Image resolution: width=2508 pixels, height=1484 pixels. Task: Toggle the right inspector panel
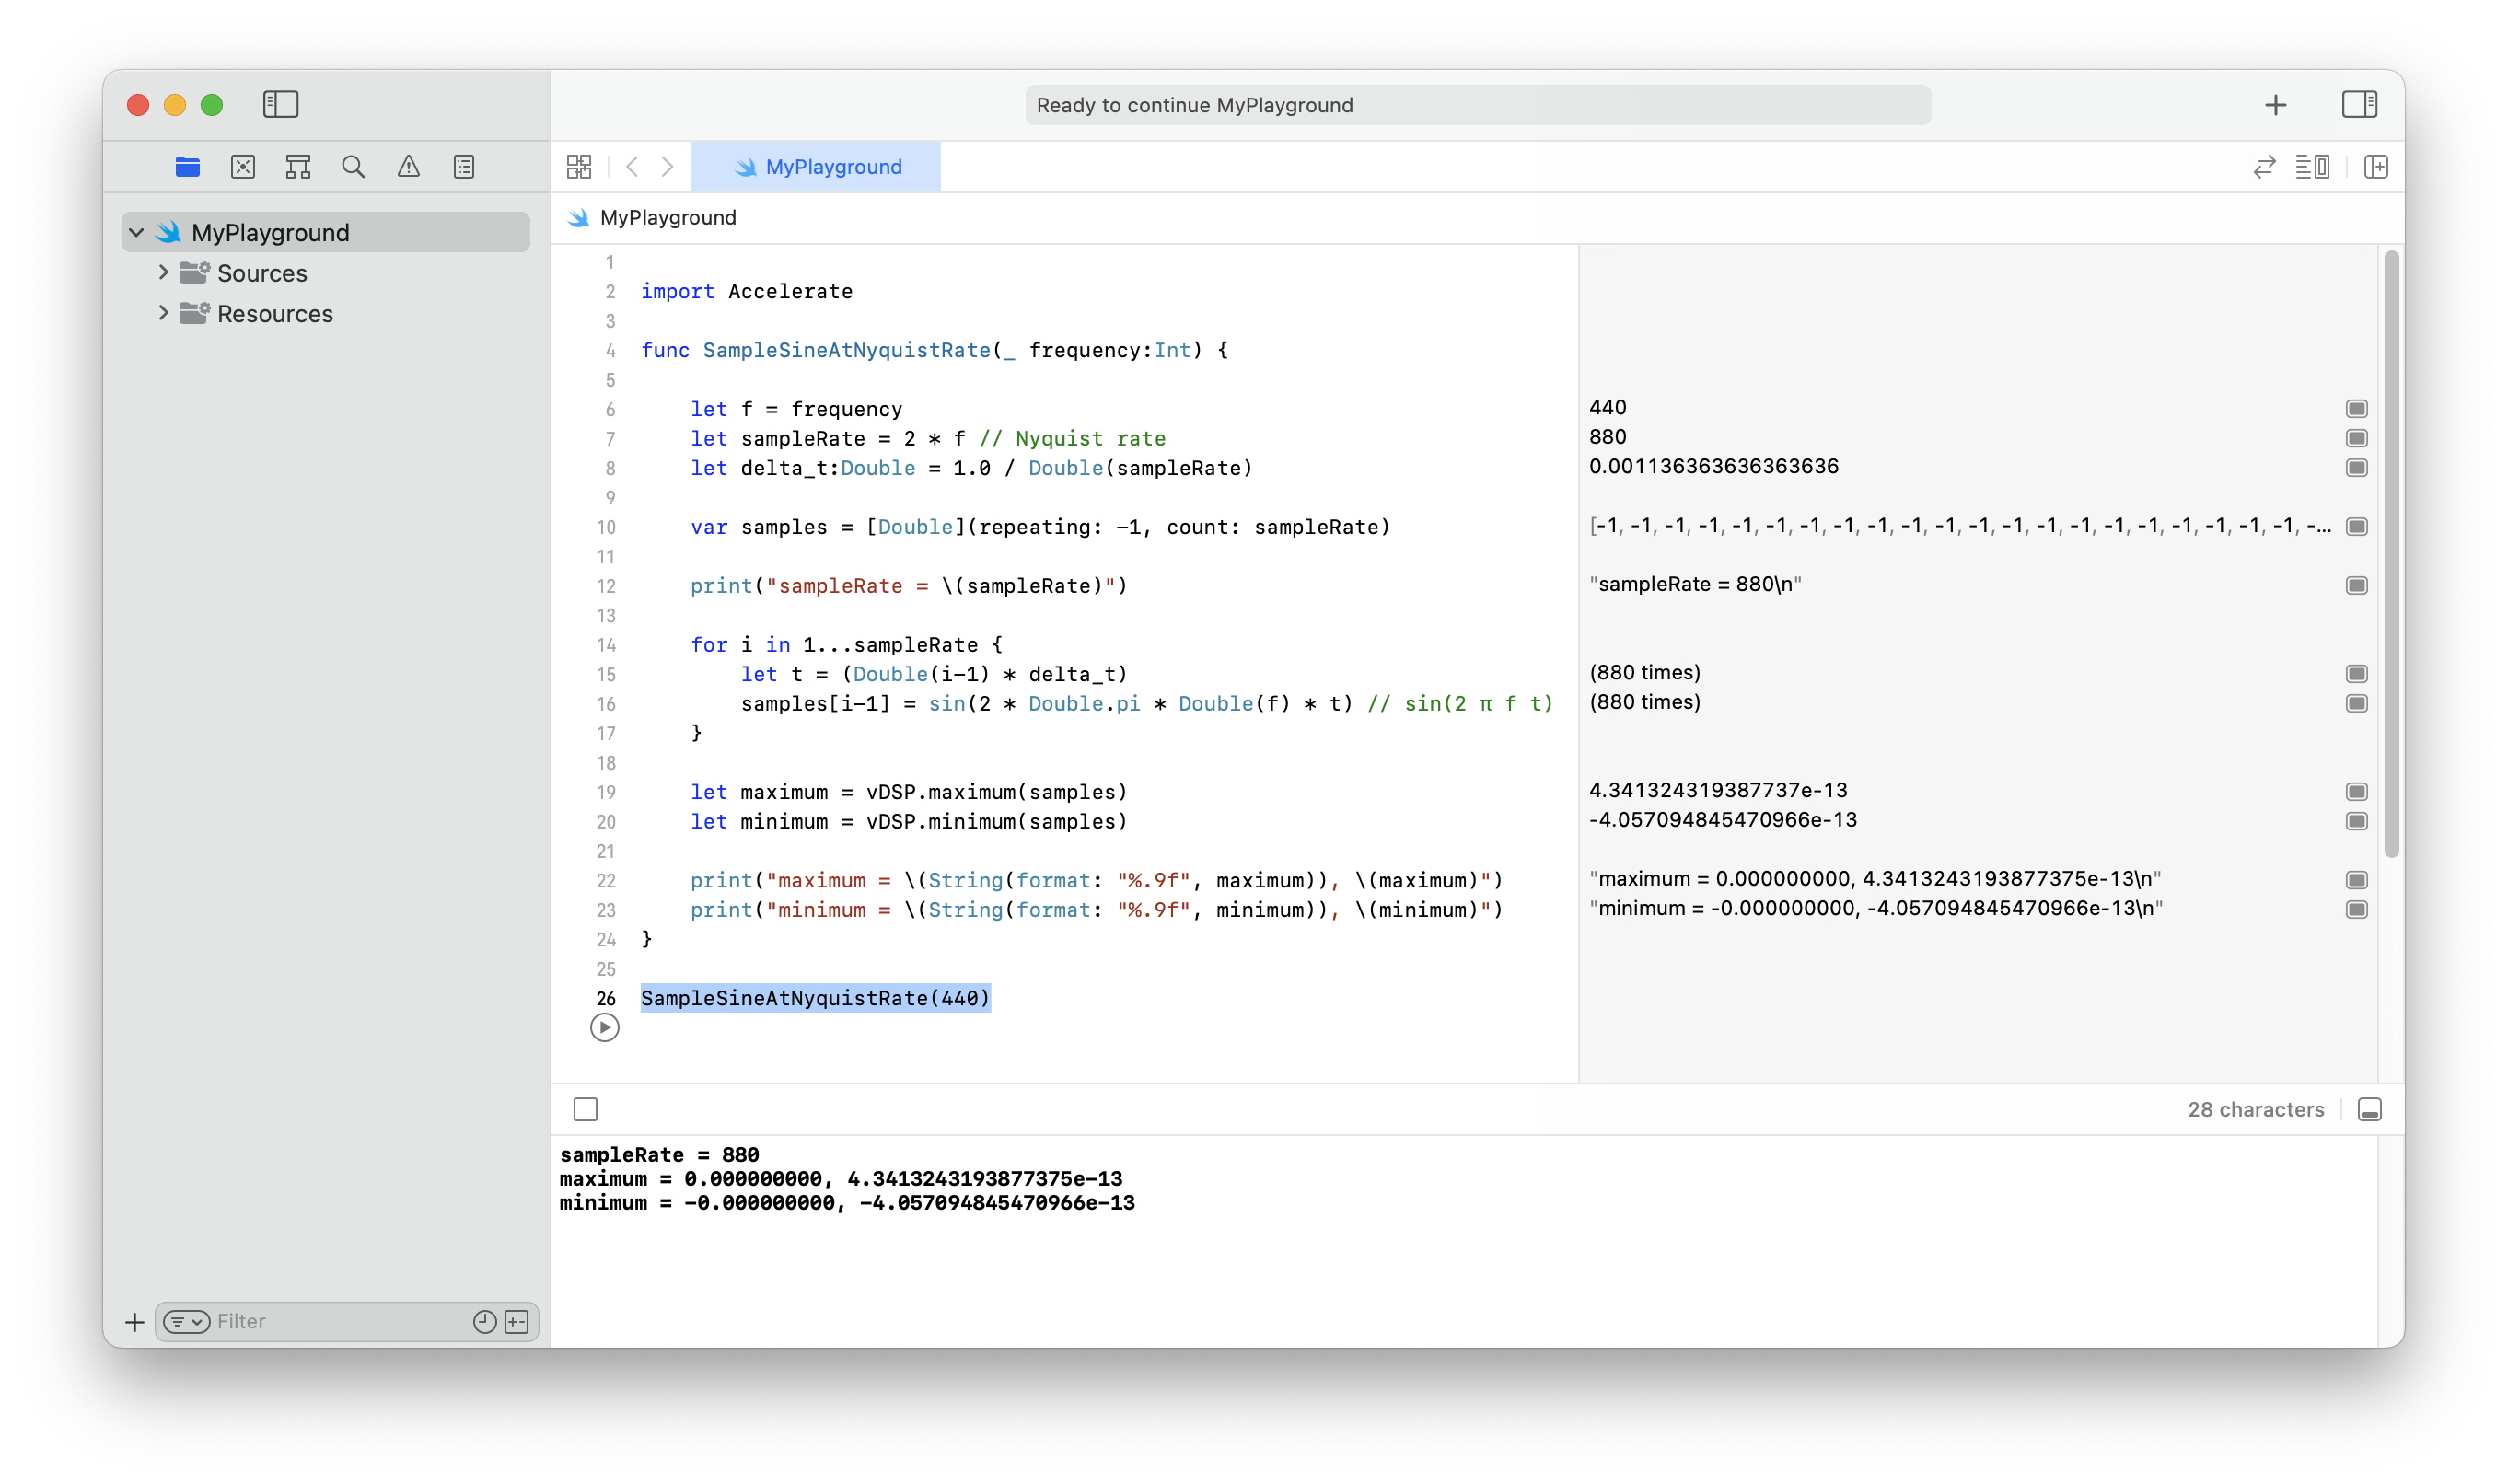[x=2359, y=105]
